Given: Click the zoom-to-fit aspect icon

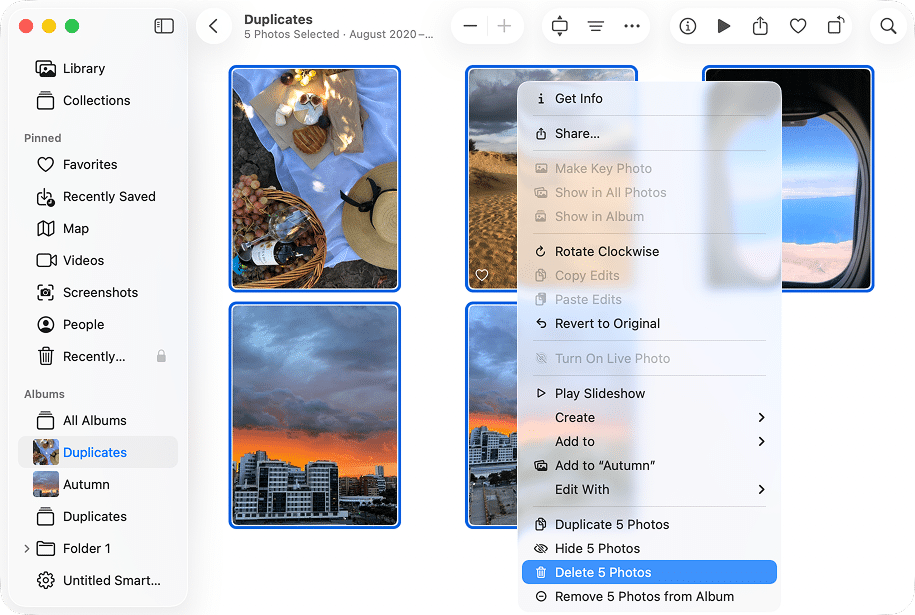Looking at the screenshot, I should (x=559, y=26).
